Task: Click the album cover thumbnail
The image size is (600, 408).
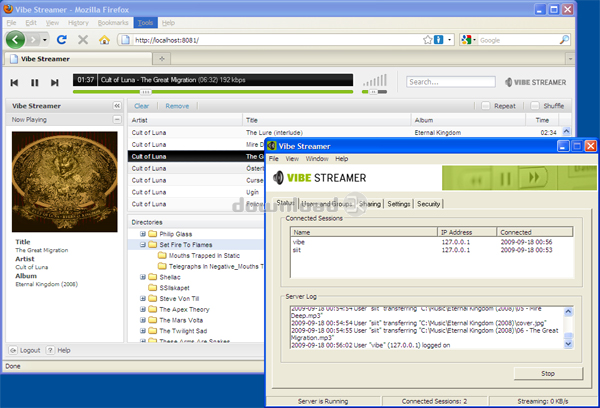Action: (65, 182)
